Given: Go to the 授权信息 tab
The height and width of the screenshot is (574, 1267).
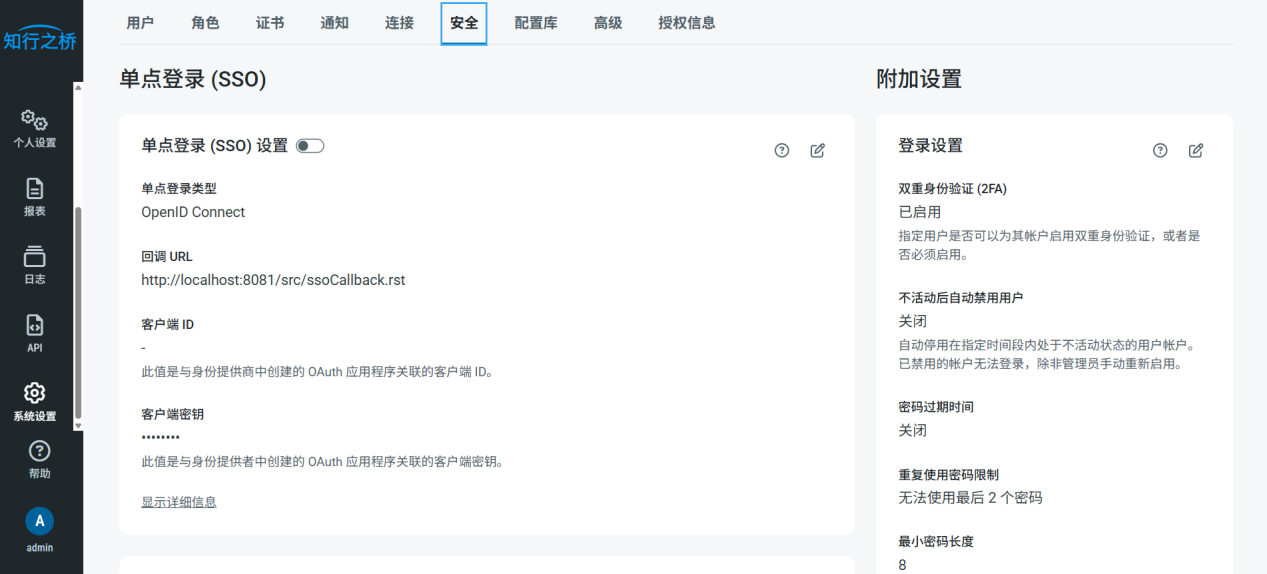Looking at the screenshot, I should tap(687, 23).
